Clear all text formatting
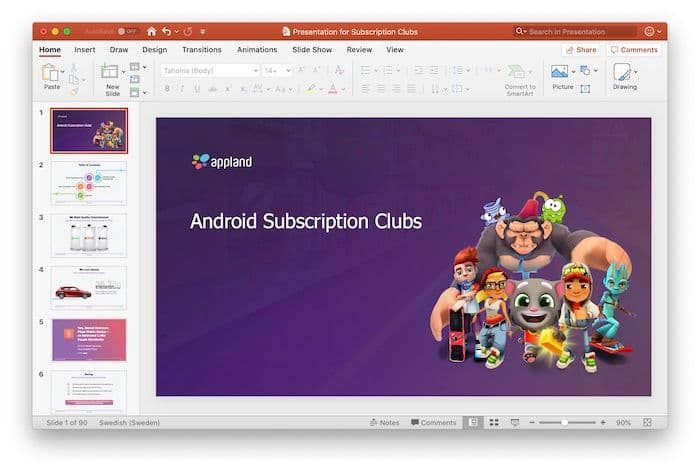 pos(339,70)
